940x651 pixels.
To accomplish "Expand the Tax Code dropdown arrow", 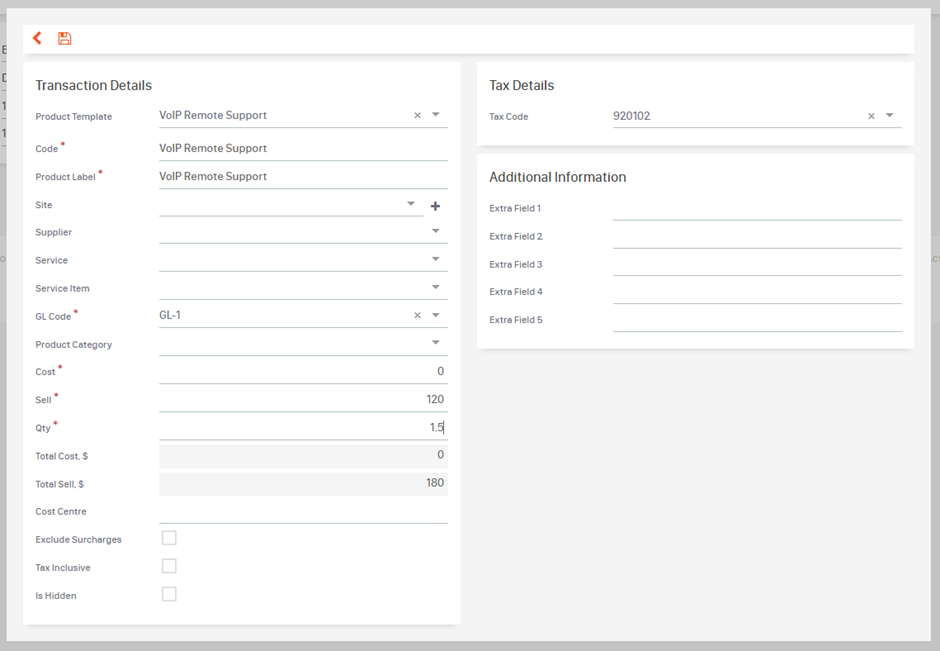I will point(890,116).
